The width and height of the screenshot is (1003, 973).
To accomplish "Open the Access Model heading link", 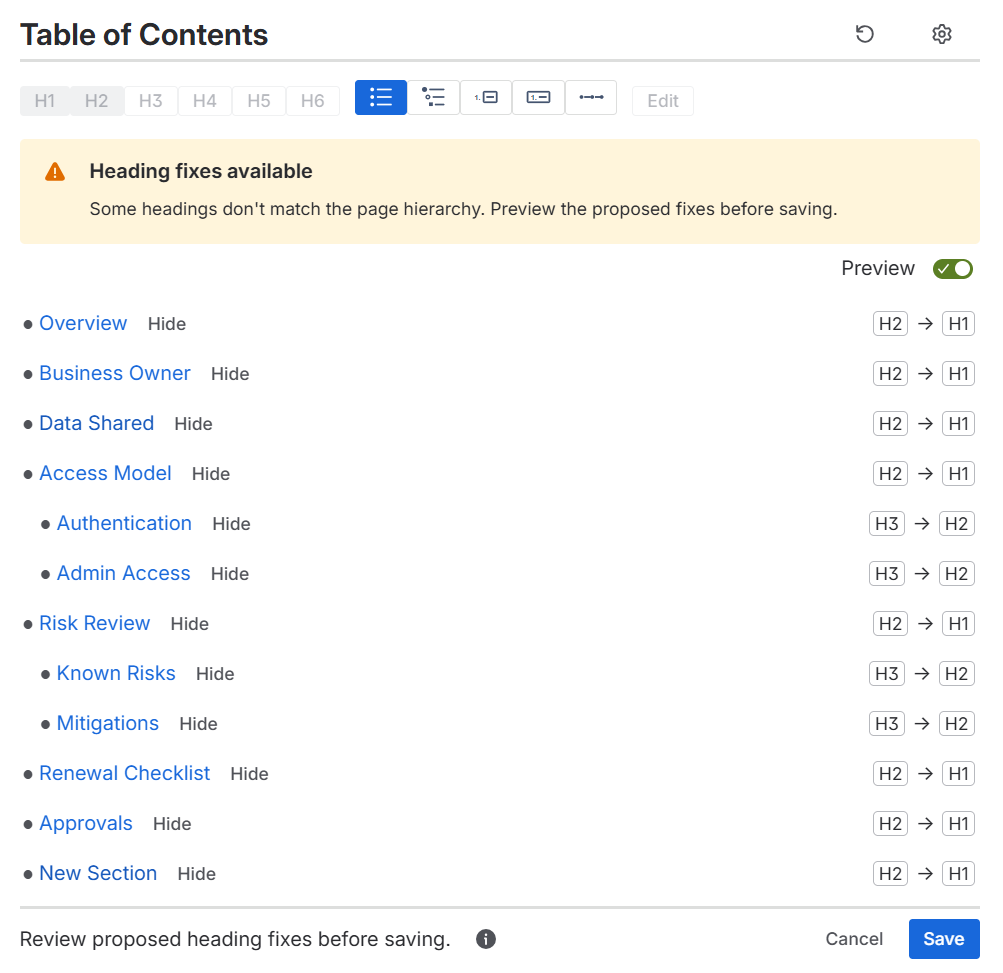I will click(x=106, y=473).
